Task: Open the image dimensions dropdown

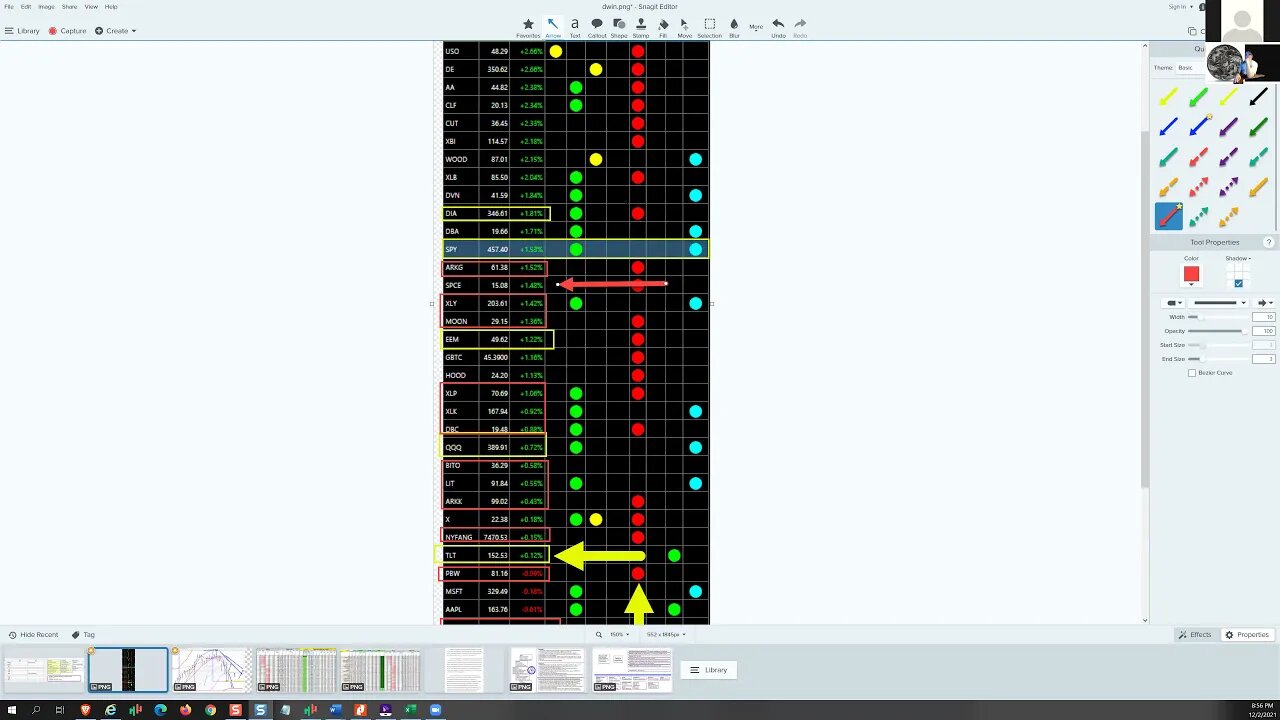Action: pos(666,635)
